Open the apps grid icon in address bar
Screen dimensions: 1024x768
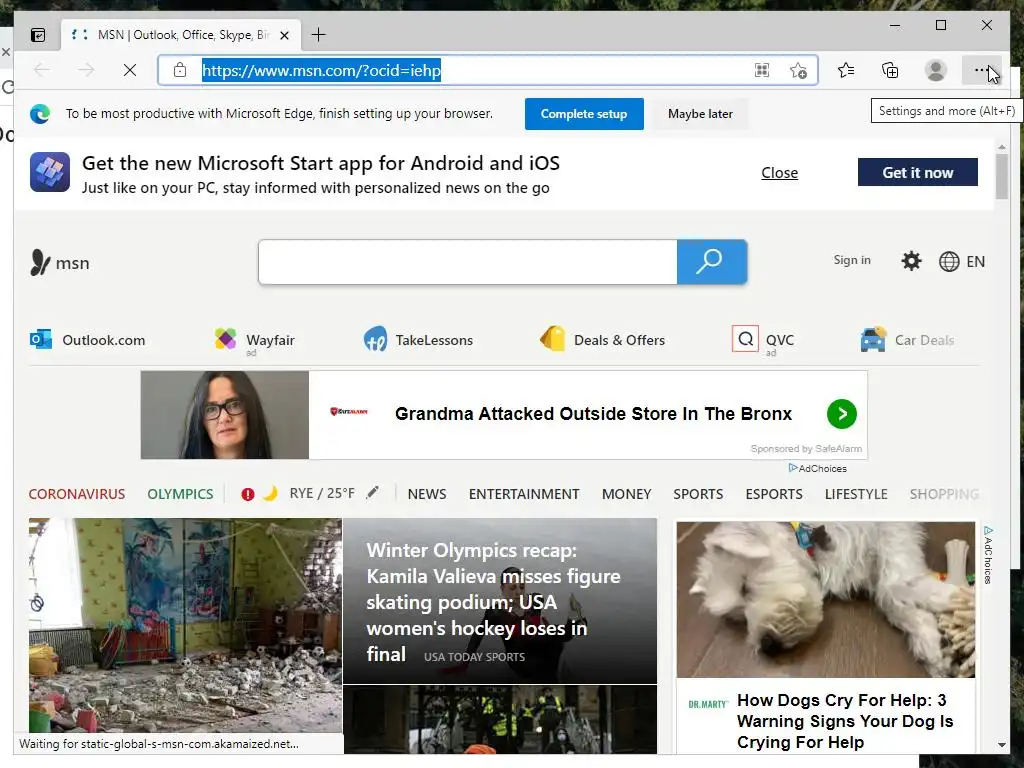(762, 70)
